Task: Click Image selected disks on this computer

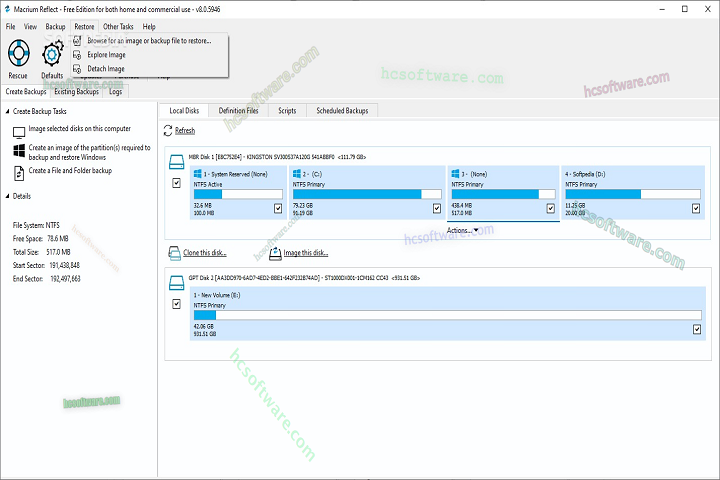Action: [x=79, y=129]
